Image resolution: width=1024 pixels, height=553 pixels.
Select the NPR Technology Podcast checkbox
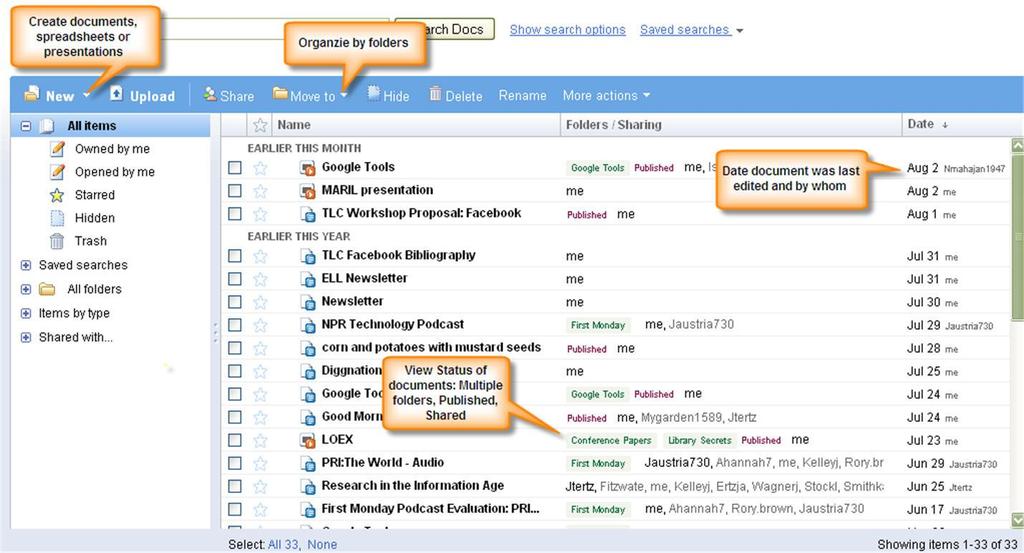pyautogui.click(x=235, y=325)
